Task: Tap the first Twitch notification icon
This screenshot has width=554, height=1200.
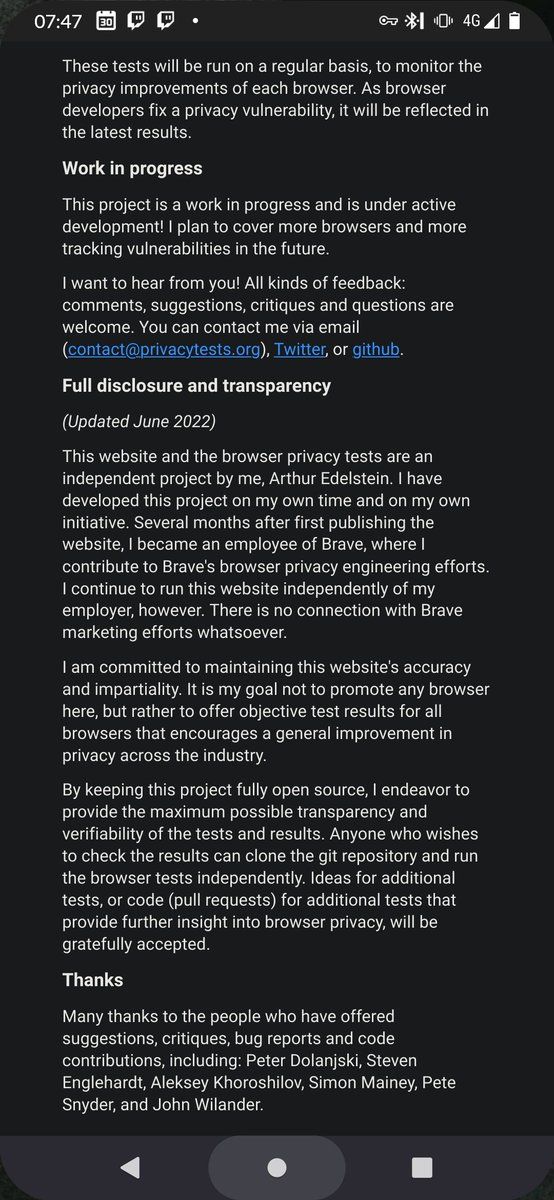Action: [x=137, y=20]
